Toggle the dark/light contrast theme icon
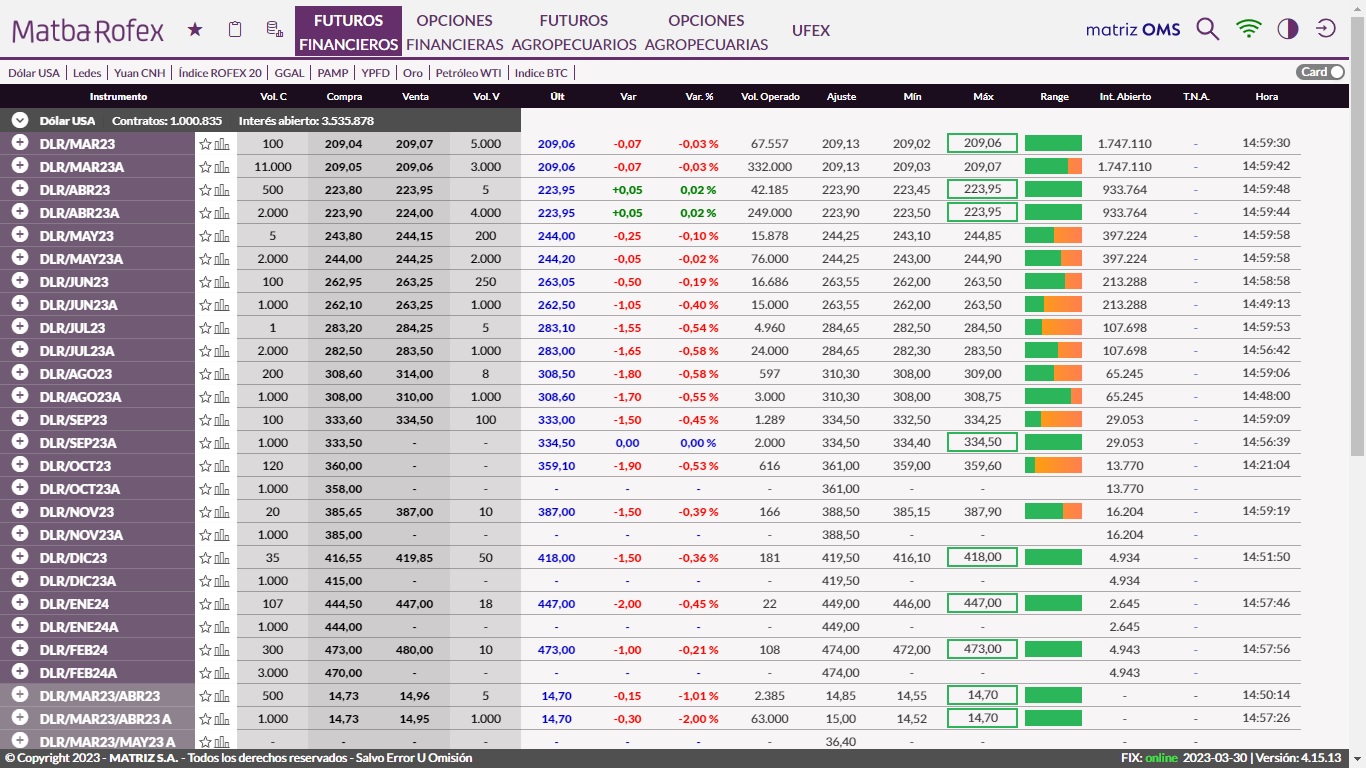1366x768 pixels. point(1288,29)
